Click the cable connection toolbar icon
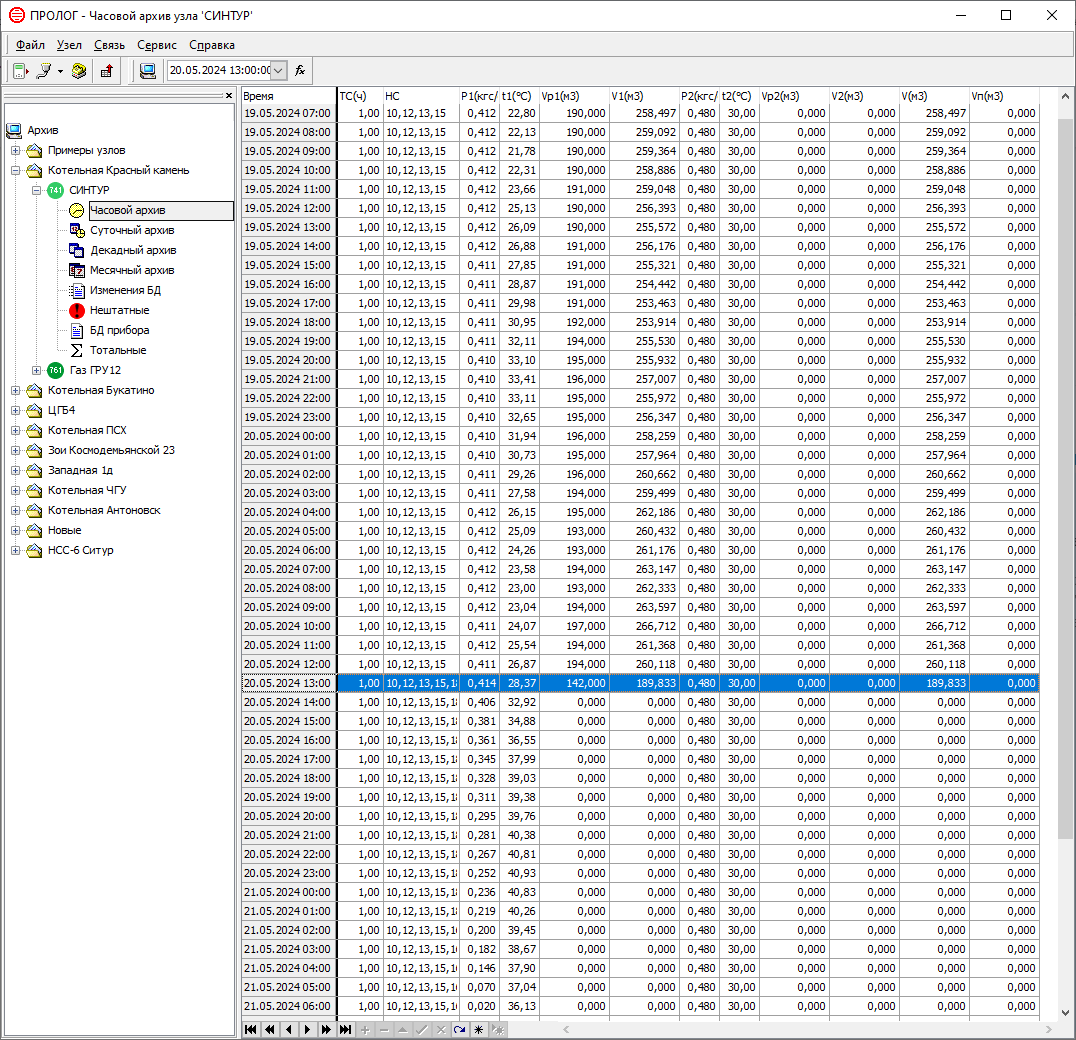Screen dimensions: 1076x1040 (x=44, y=71)
